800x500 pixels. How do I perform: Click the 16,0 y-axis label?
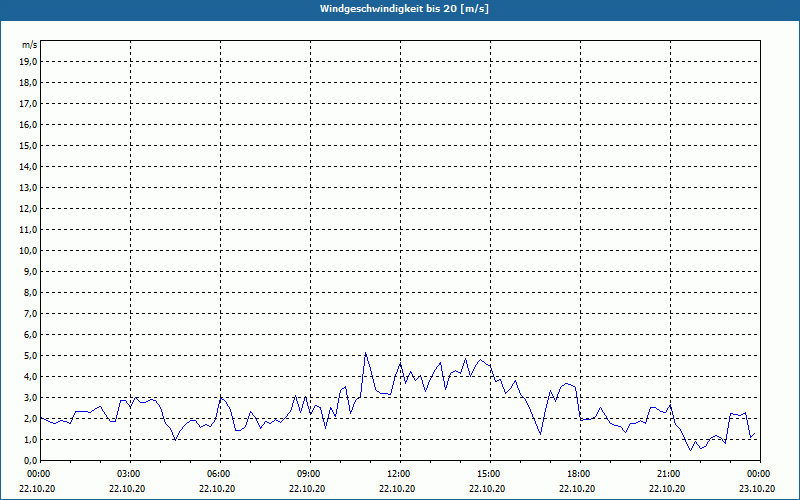tap(28, 124)
